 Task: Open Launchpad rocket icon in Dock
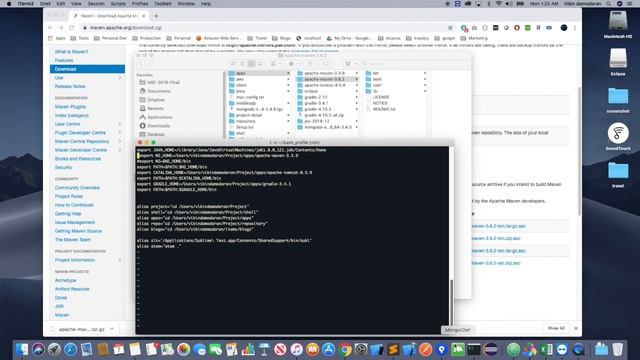pos(54,349)
